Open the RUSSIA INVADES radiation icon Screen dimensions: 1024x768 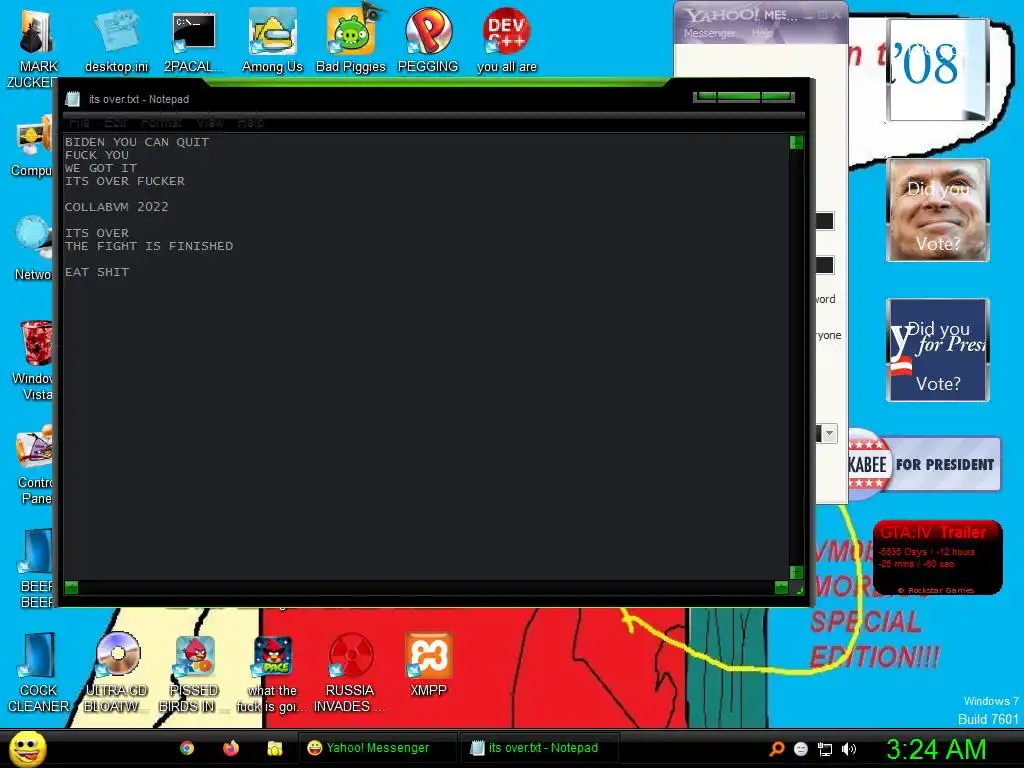click(x=350, y=673)
